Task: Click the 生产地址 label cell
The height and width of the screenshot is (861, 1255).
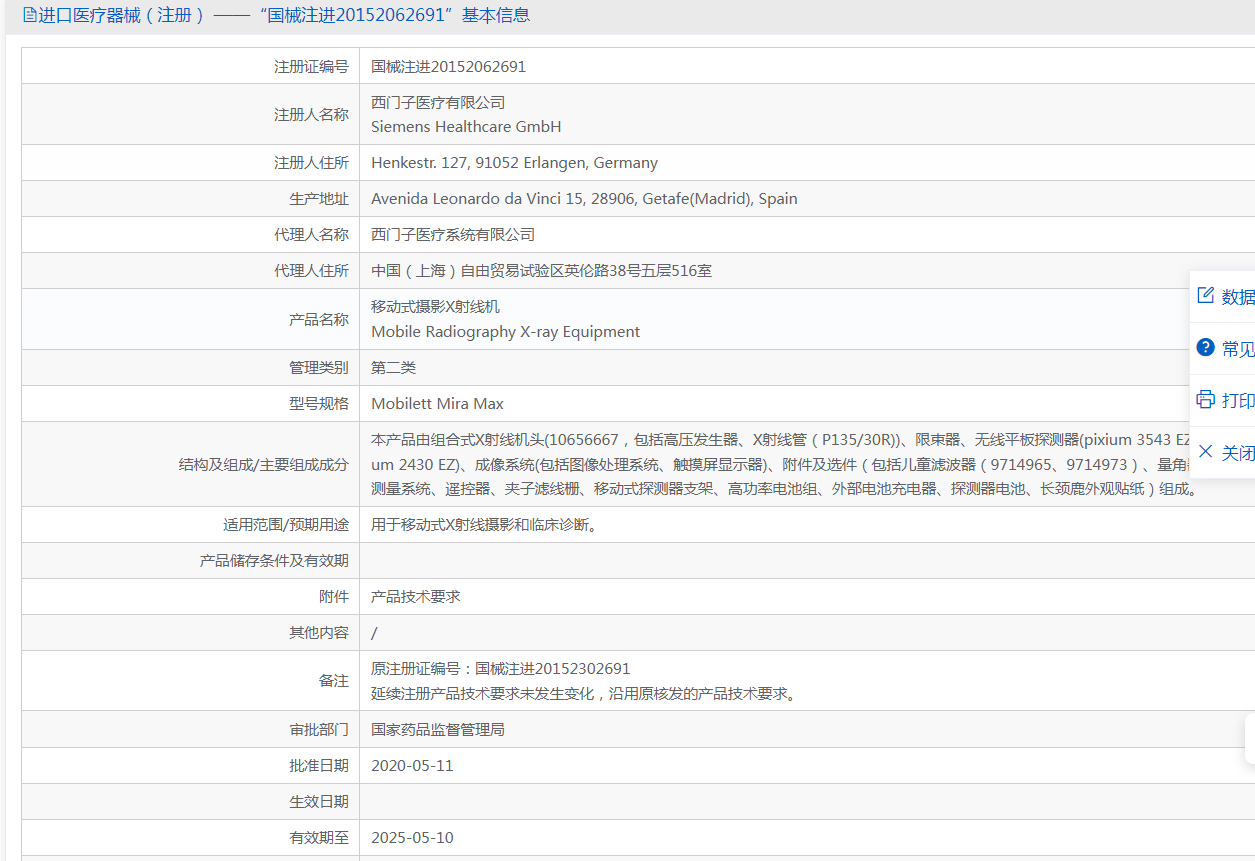Action: [191, 199]
